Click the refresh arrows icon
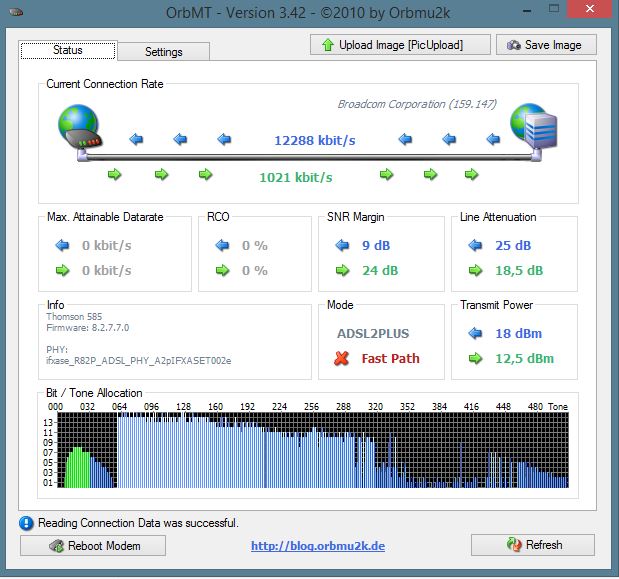Screen dimensions: 619x579 [514, 545]
